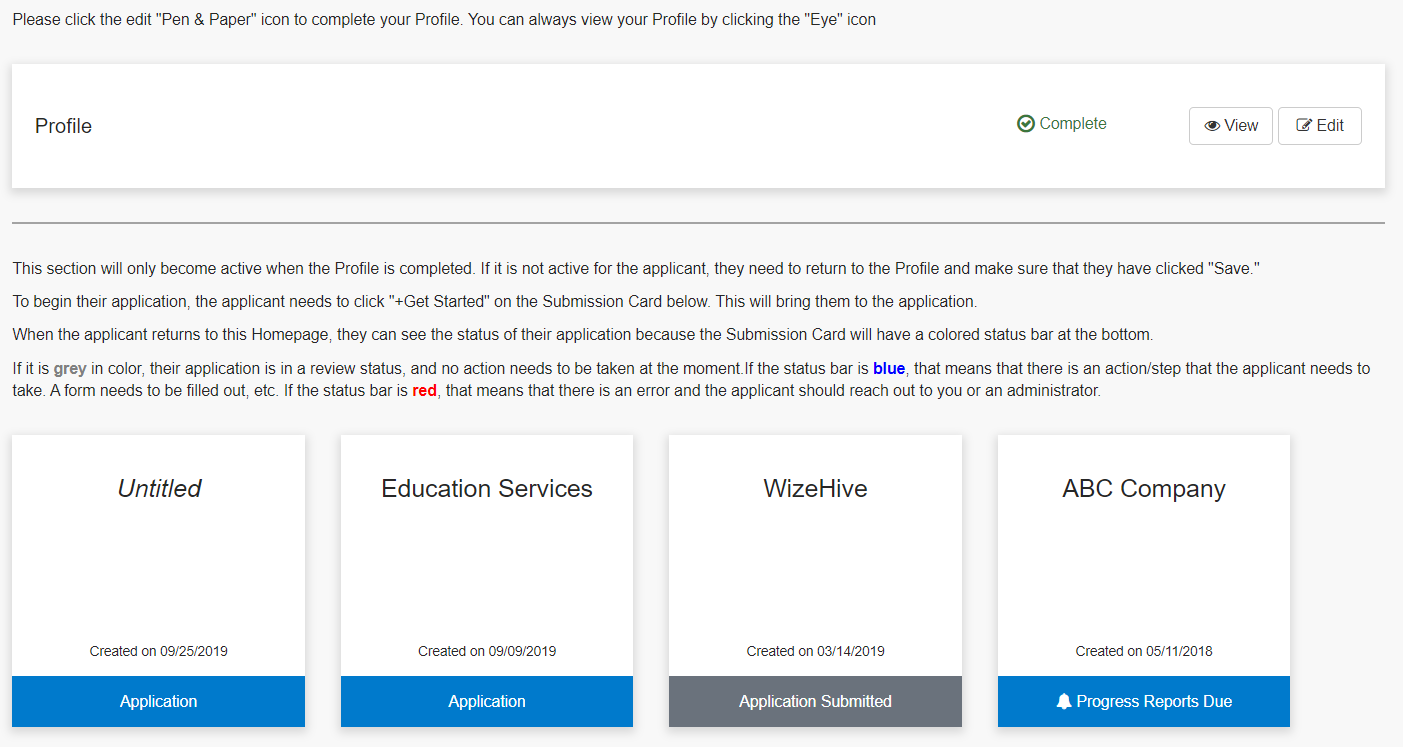
Task: Open the ABC Company card title
Action: [1143, 488]
